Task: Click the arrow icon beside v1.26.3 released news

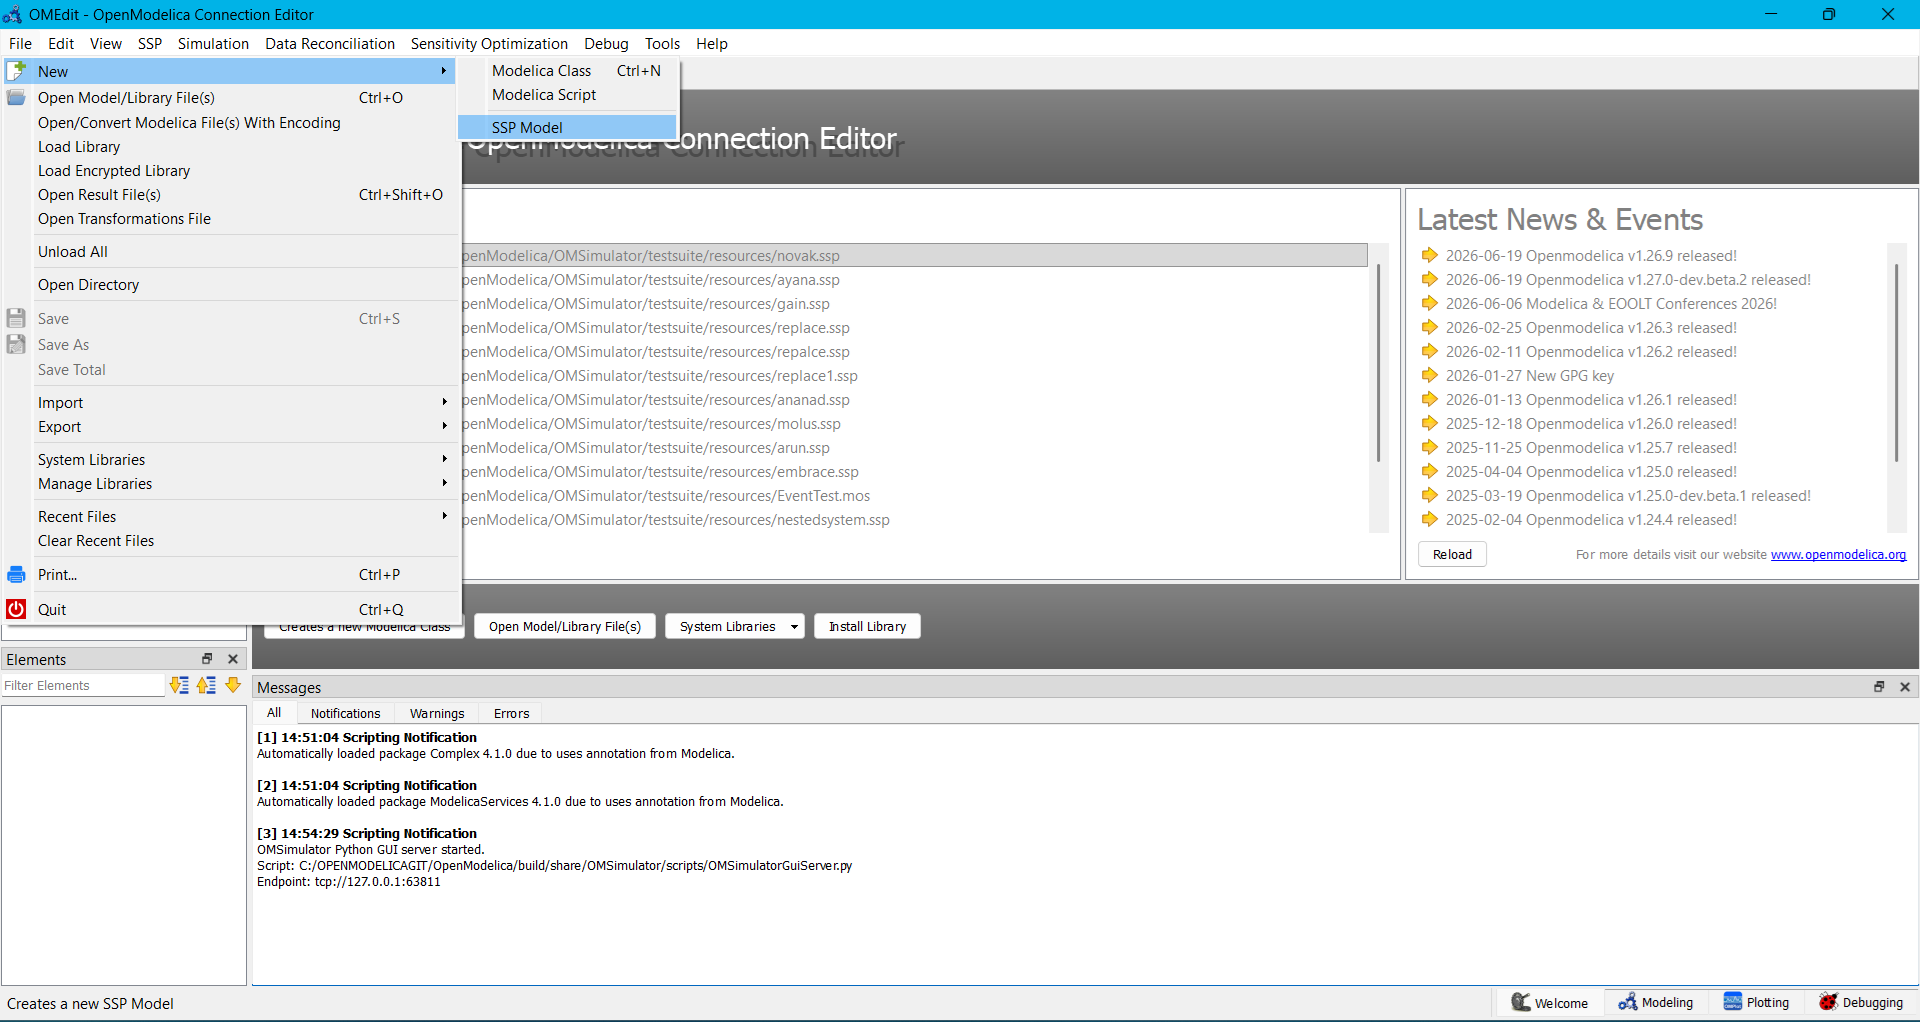Action: pos(1430,327)
